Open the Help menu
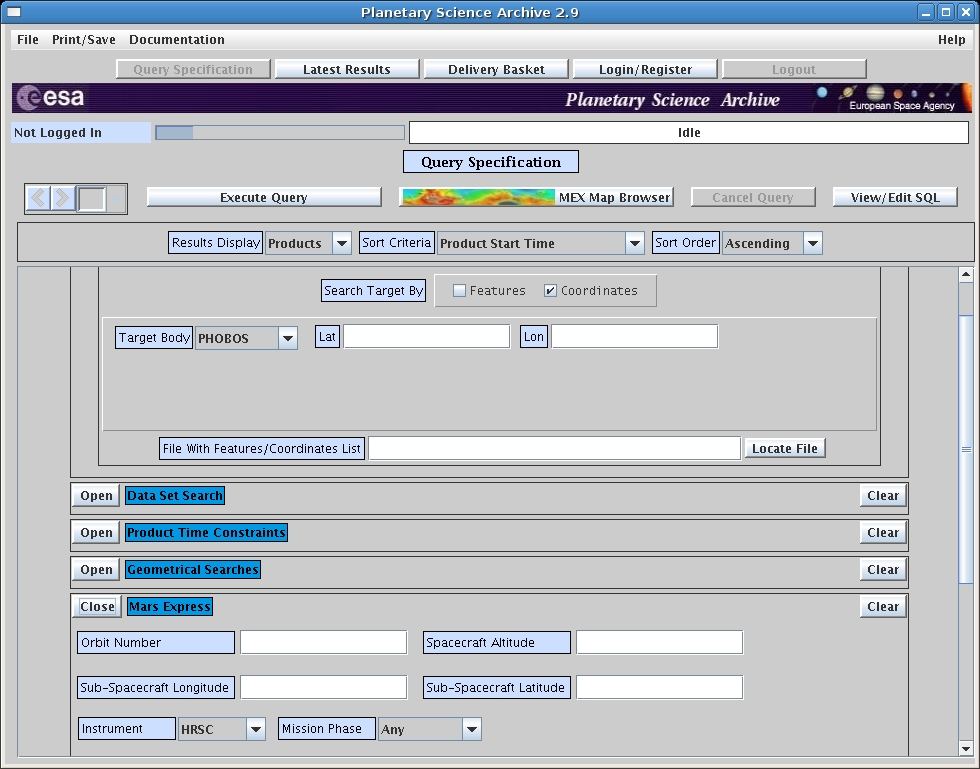Viewport: 980px width, 769px height. click(951, 39)
